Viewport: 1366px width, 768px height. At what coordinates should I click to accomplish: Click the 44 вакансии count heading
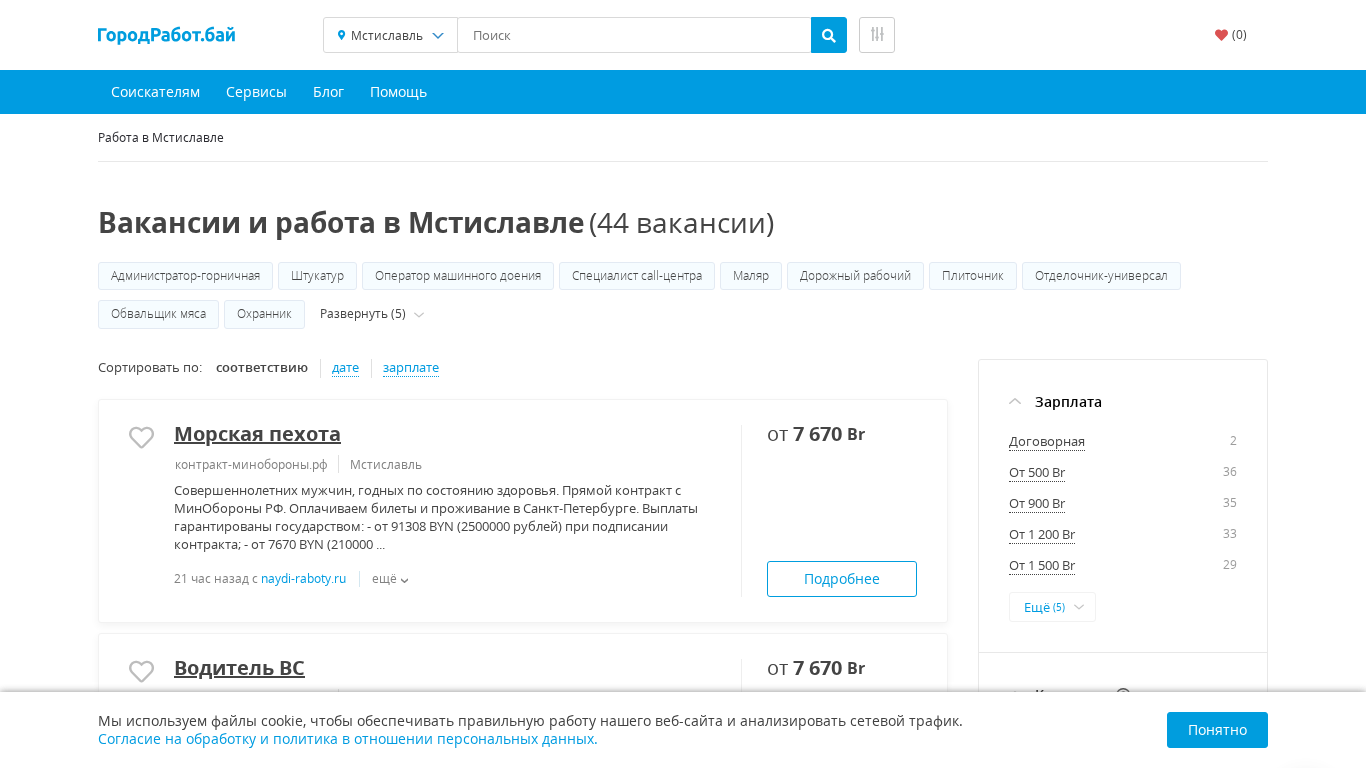pyautogui.click(x=682, y=223)
